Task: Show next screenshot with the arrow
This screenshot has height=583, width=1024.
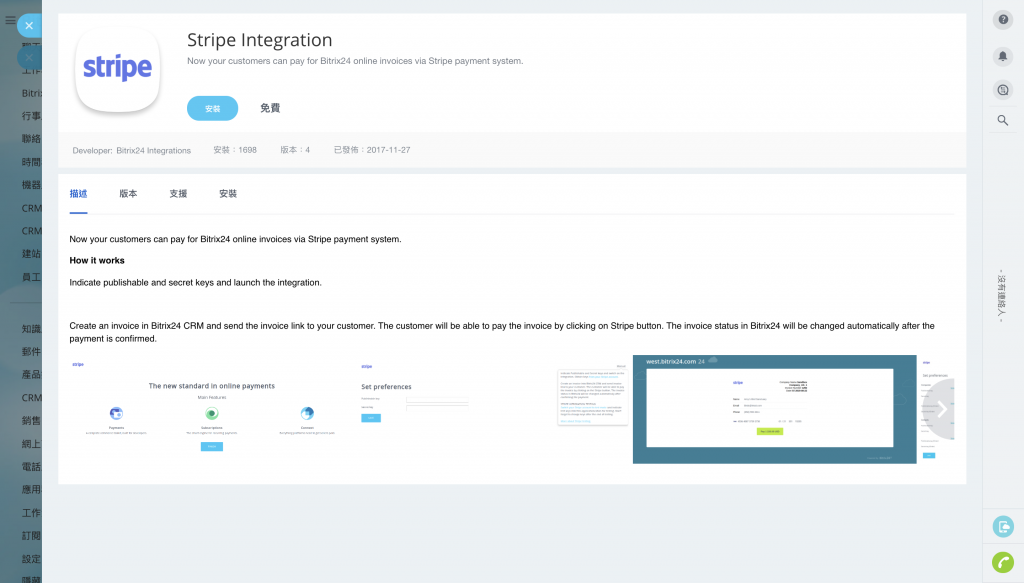Action: click(942, 409)
